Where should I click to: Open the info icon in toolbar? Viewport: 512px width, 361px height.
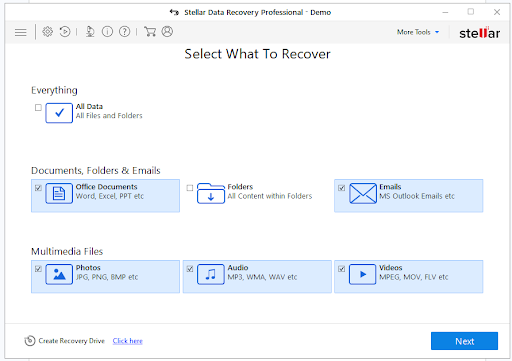pos(107,32)
